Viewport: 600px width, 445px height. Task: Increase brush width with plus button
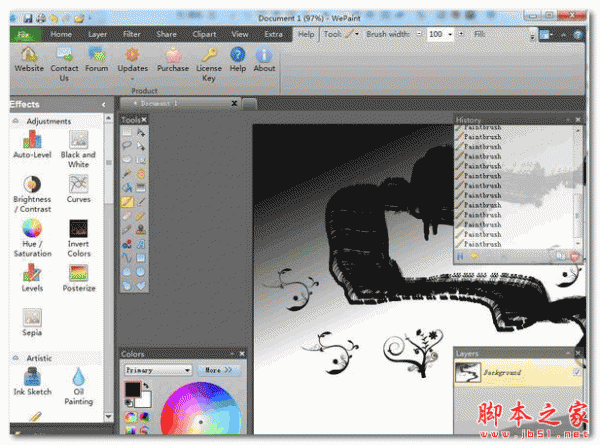461,34
